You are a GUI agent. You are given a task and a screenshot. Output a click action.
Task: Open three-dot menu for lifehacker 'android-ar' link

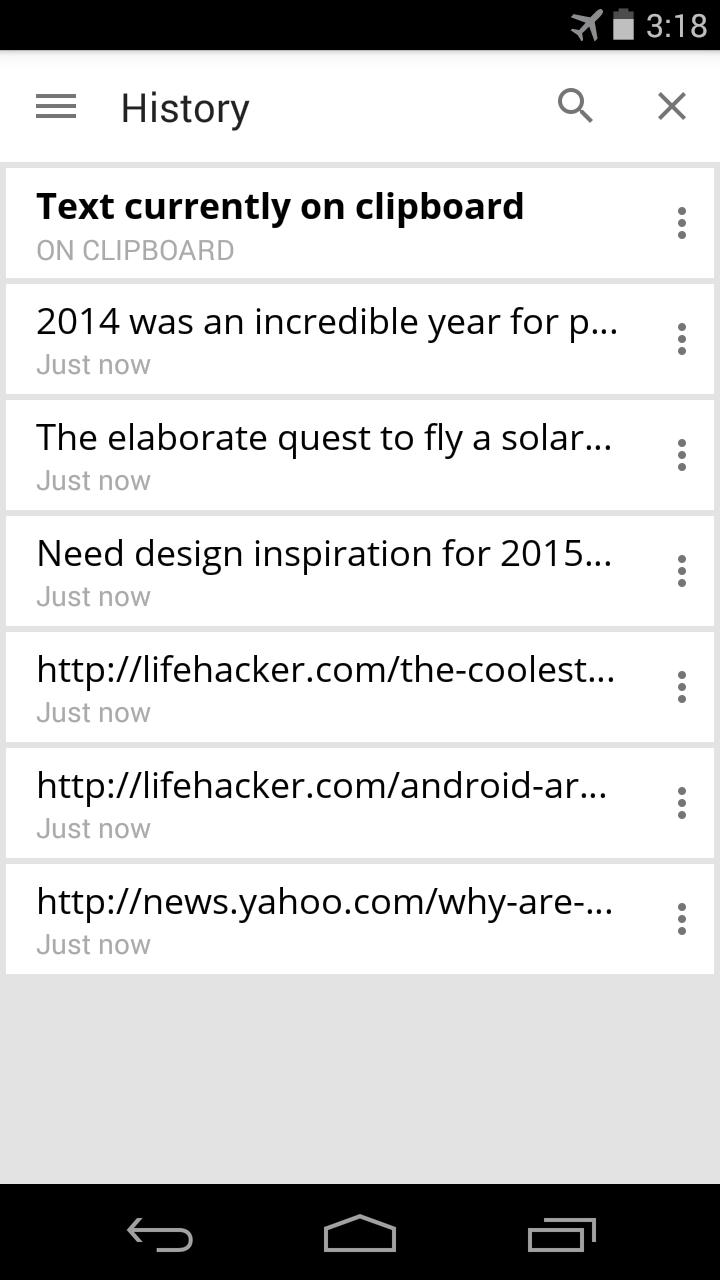pos(681,803)
